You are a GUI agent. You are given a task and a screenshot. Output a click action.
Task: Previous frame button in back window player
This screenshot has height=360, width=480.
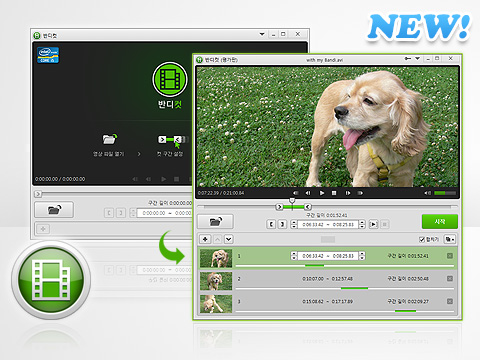click(148, 179)
